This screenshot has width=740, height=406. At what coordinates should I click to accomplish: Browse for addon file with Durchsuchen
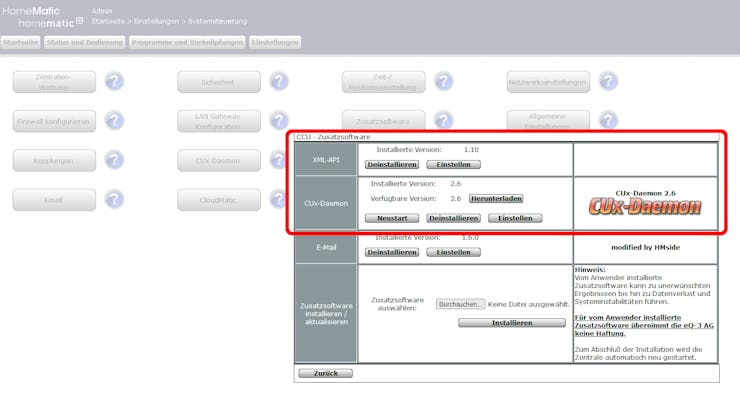[x=461, y=304]
